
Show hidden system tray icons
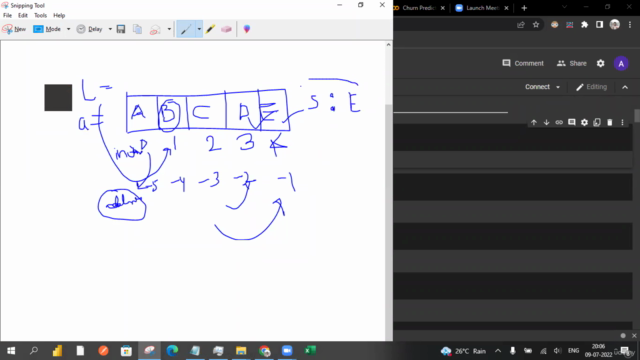tap(498, 351)
